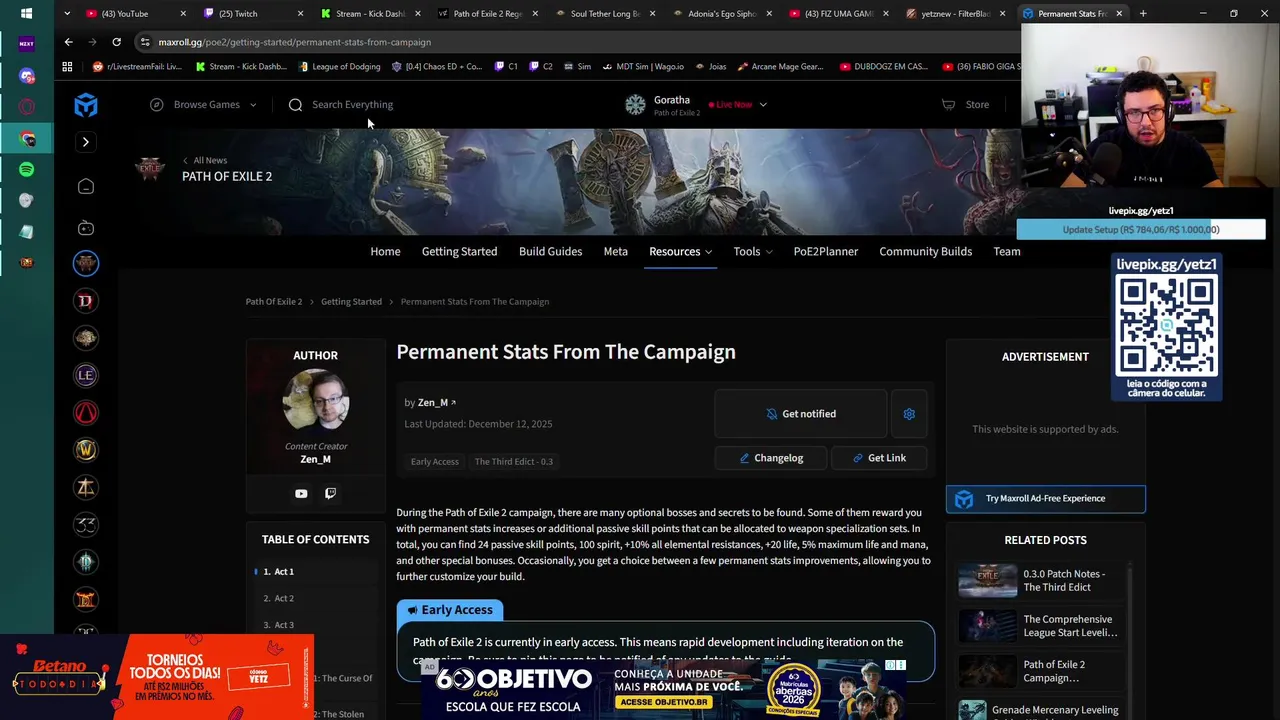Select the Path of Exile 2 sidebar icon
1280x720 pixels.
86,263
